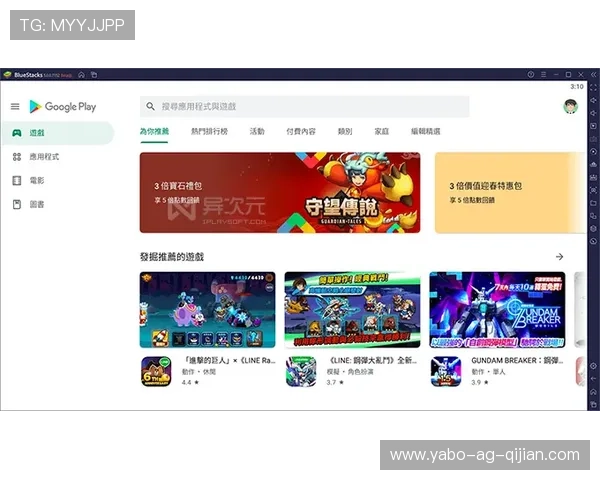Click the lock cursor icon in side toolbar
Viewport: 600px width, 480px height.
point(593,126)
